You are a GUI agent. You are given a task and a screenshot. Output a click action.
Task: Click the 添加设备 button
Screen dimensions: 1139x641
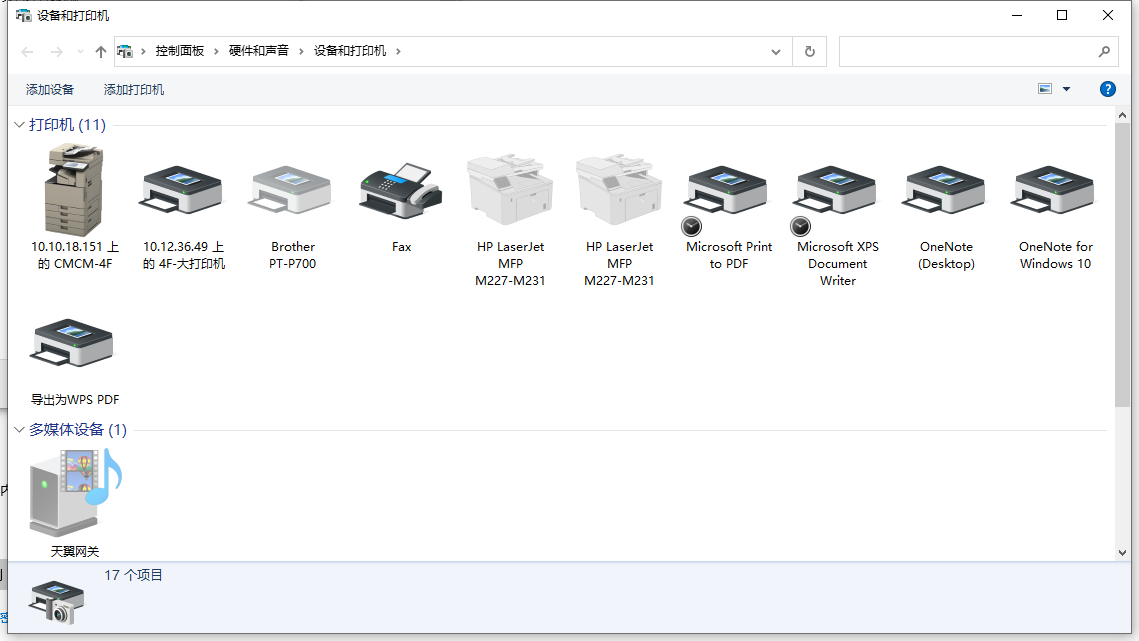[x=50, y=90]
